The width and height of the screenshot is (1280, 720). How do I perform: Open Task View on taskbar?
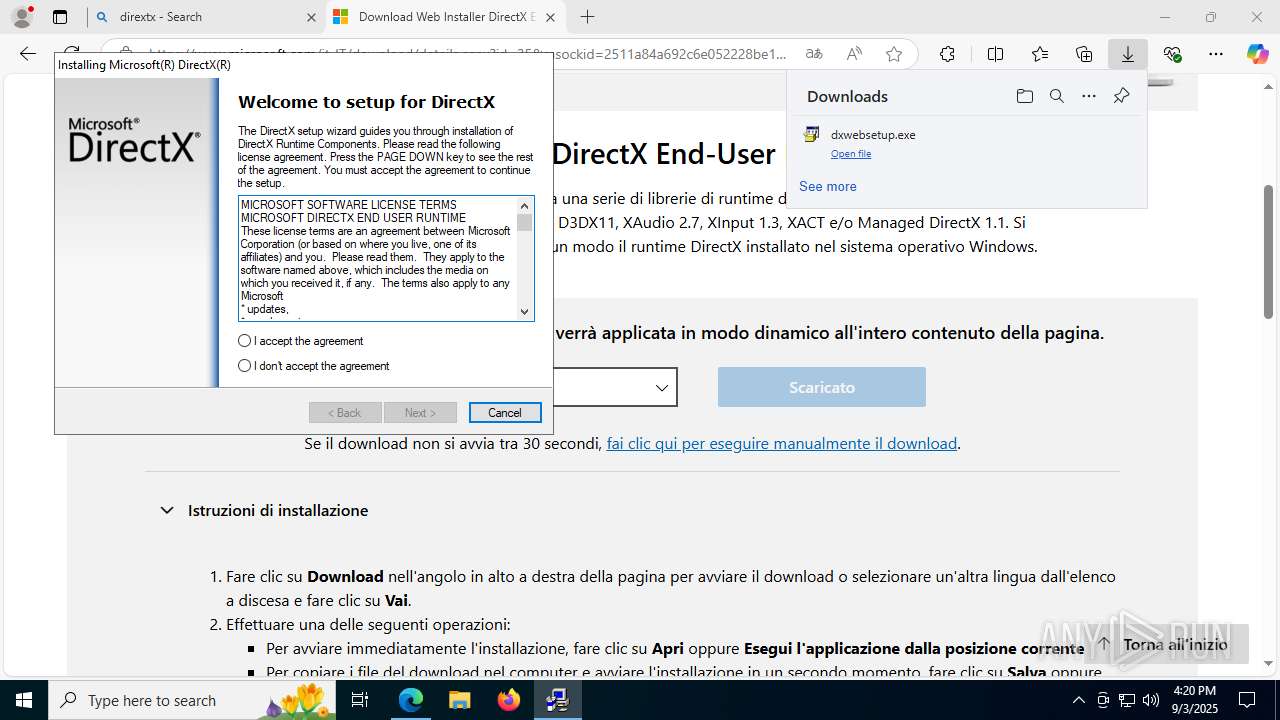(x=361, y=700)
